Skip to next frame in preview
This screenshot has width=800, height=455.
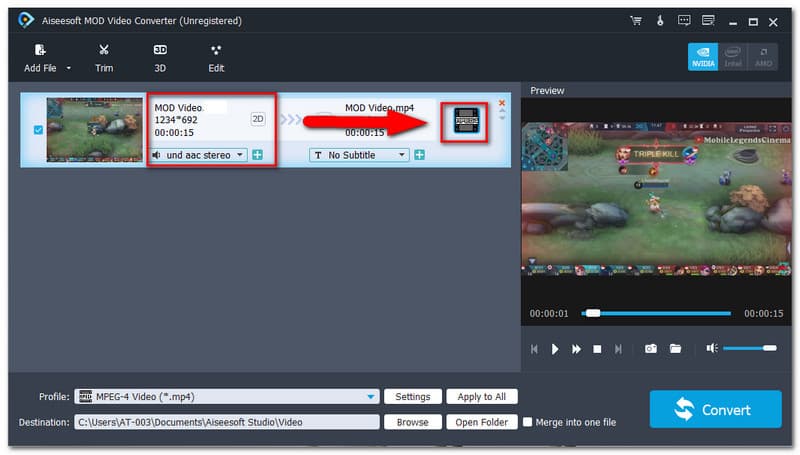[618, 349]
